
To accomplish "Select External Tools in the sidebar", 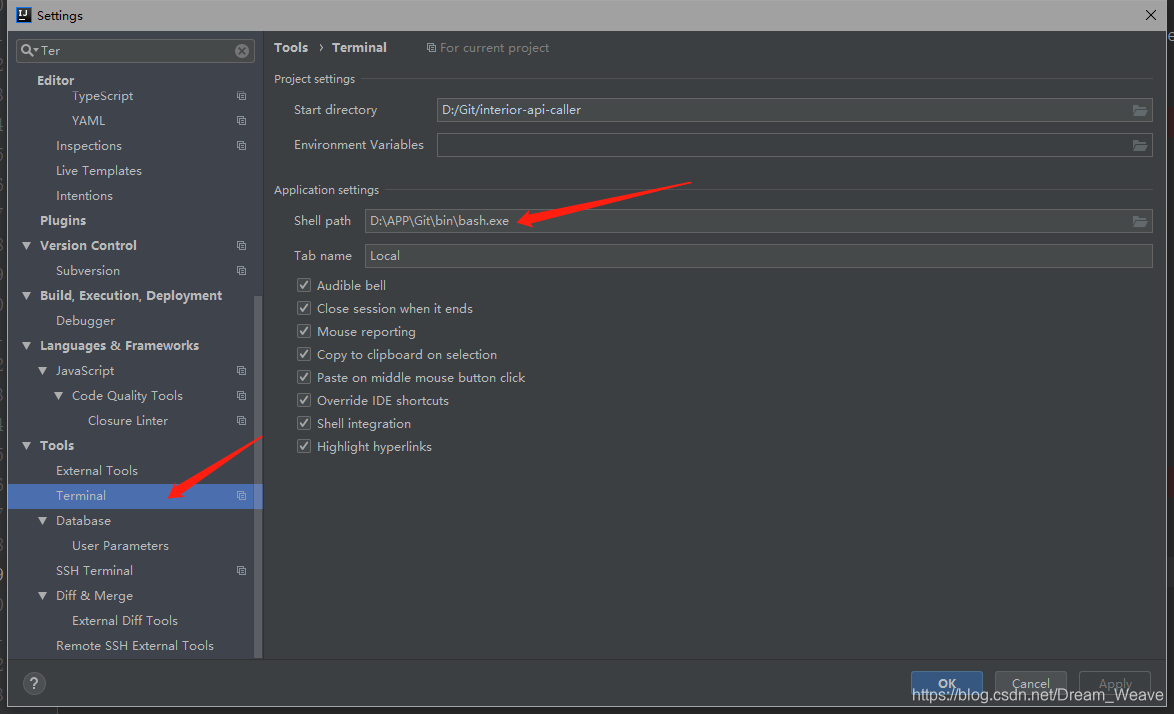I will coord(97,470).
